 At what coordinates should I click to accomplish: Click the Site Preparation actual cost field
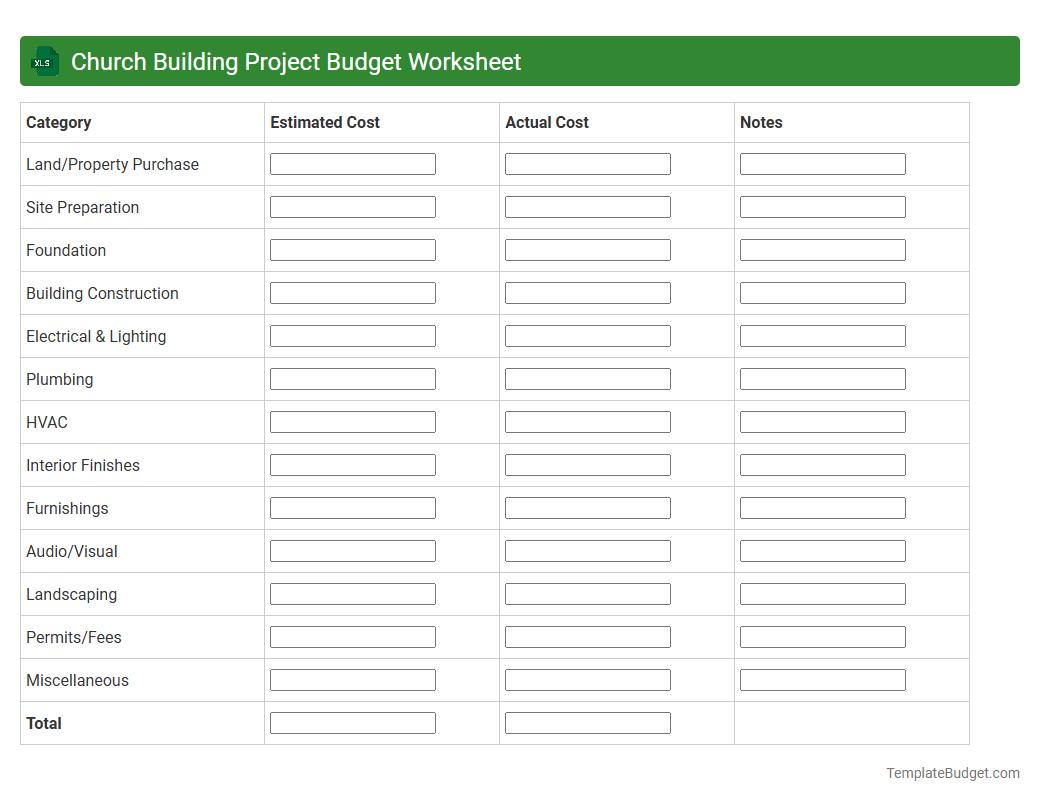pyautogui.click(x=588, y=206)
